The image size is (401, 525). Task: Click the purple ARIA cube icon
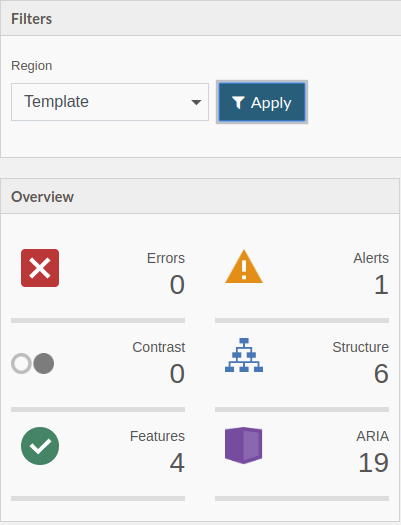[243, 445]
